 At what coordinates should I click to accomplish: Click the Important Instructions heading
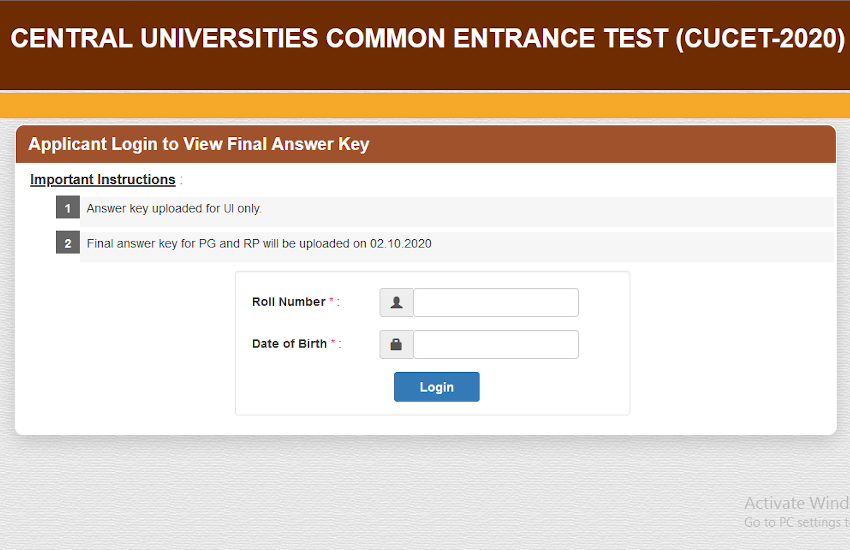[103, 179]
